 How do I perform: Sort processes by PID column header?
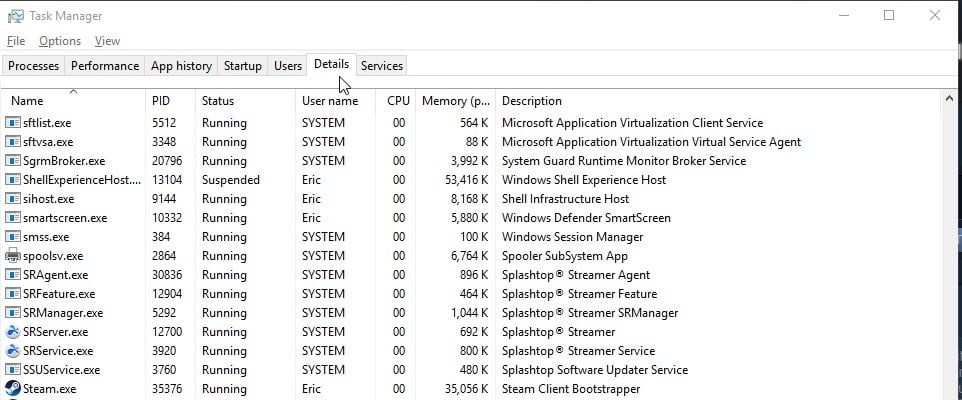[x=161, y=101]
